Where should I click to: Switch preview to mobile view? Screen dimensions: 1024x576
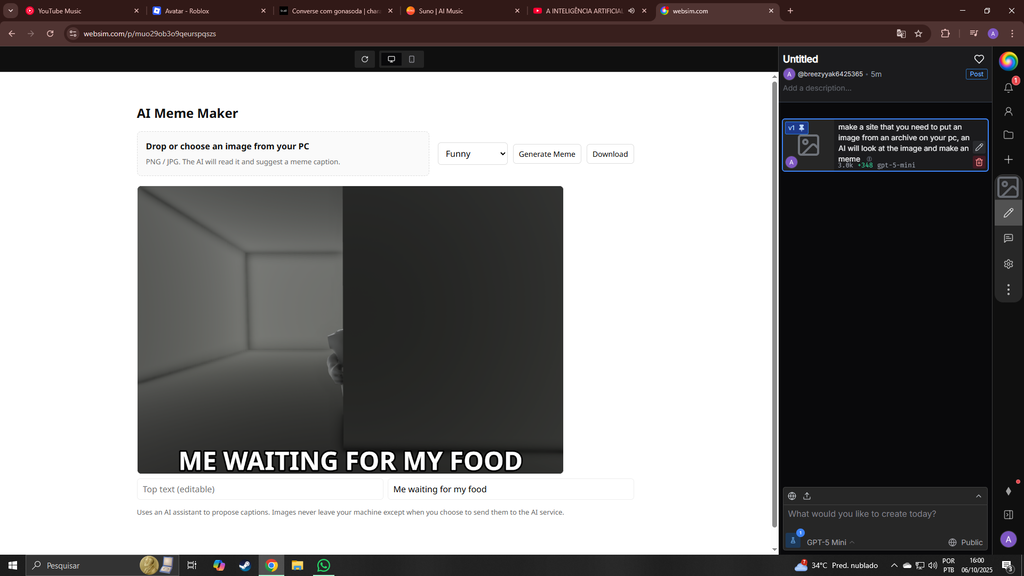[411, 59]
